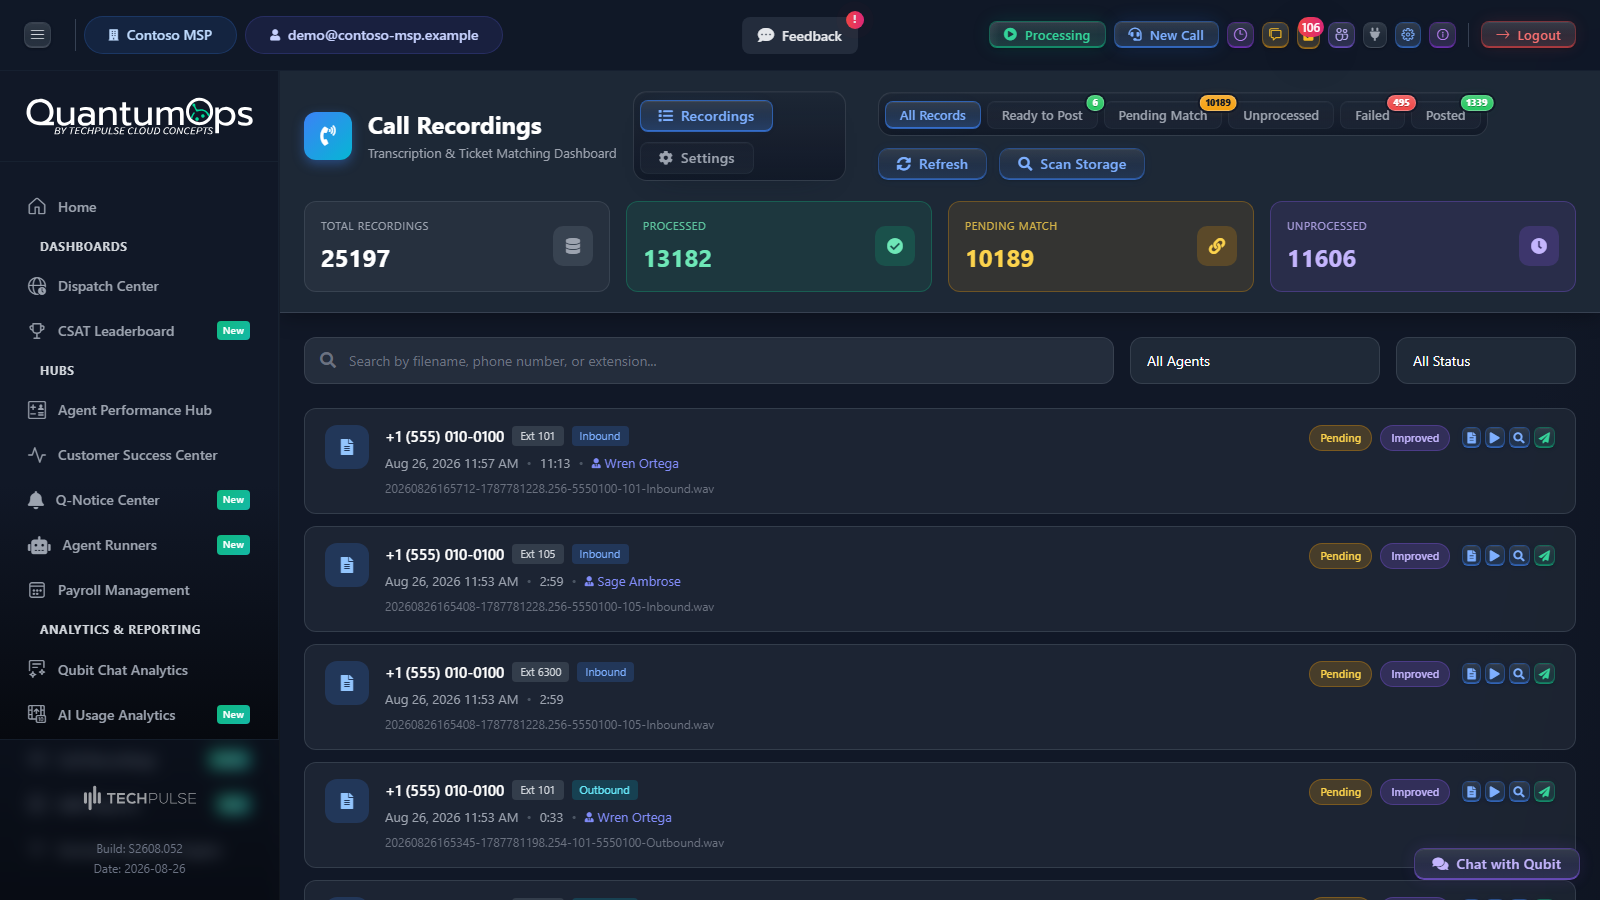Start a New Call
The height and width of the screenshot is (900, 1600).
pyautogui.click(x=1166, y=35)
